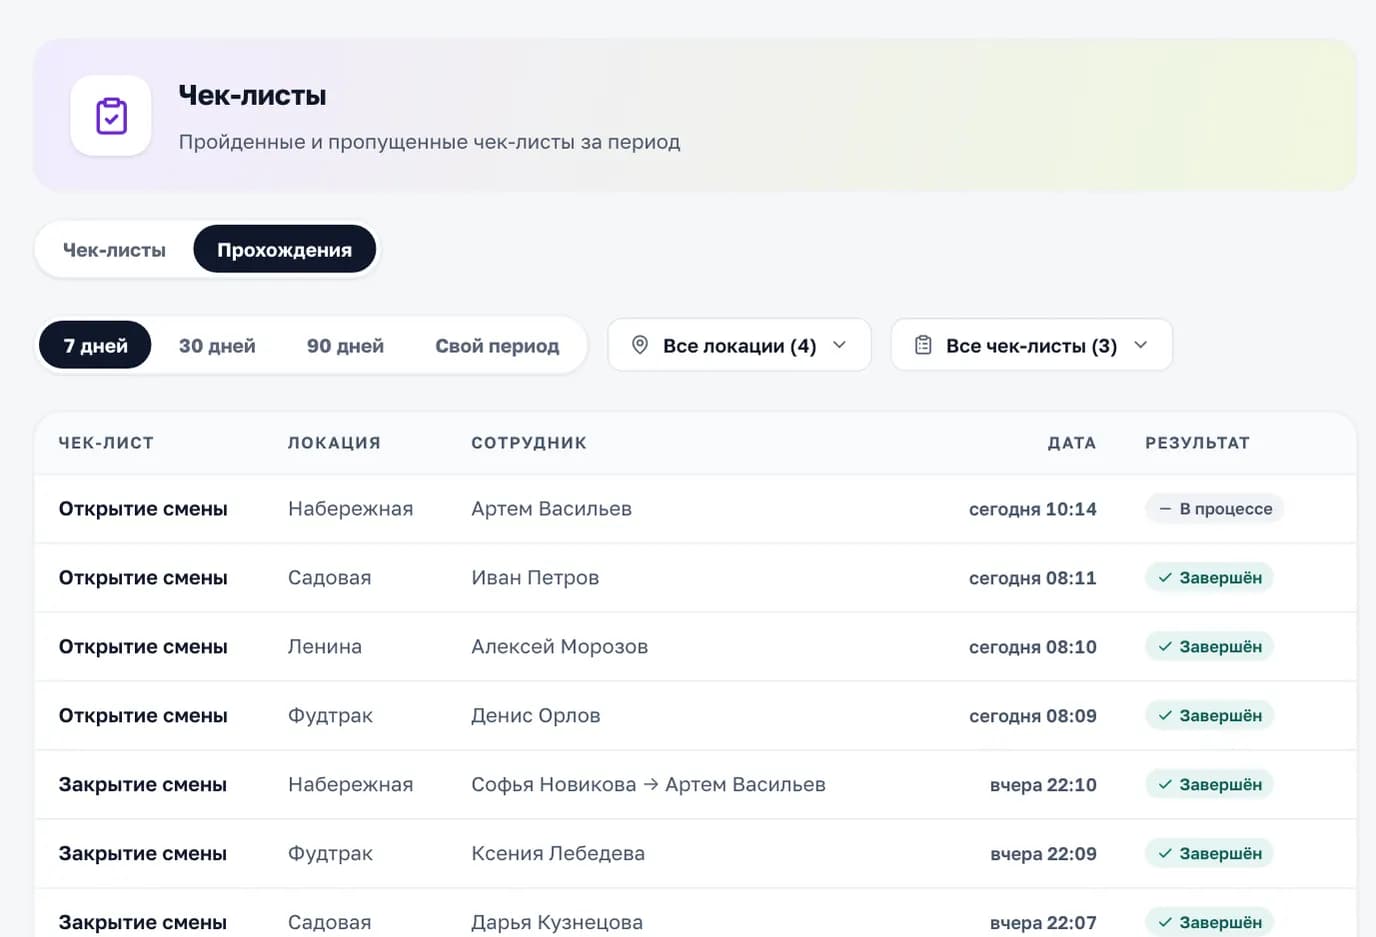
Task: Click the СОТРУДНИК column header
Action: click(x=529, y=443)
